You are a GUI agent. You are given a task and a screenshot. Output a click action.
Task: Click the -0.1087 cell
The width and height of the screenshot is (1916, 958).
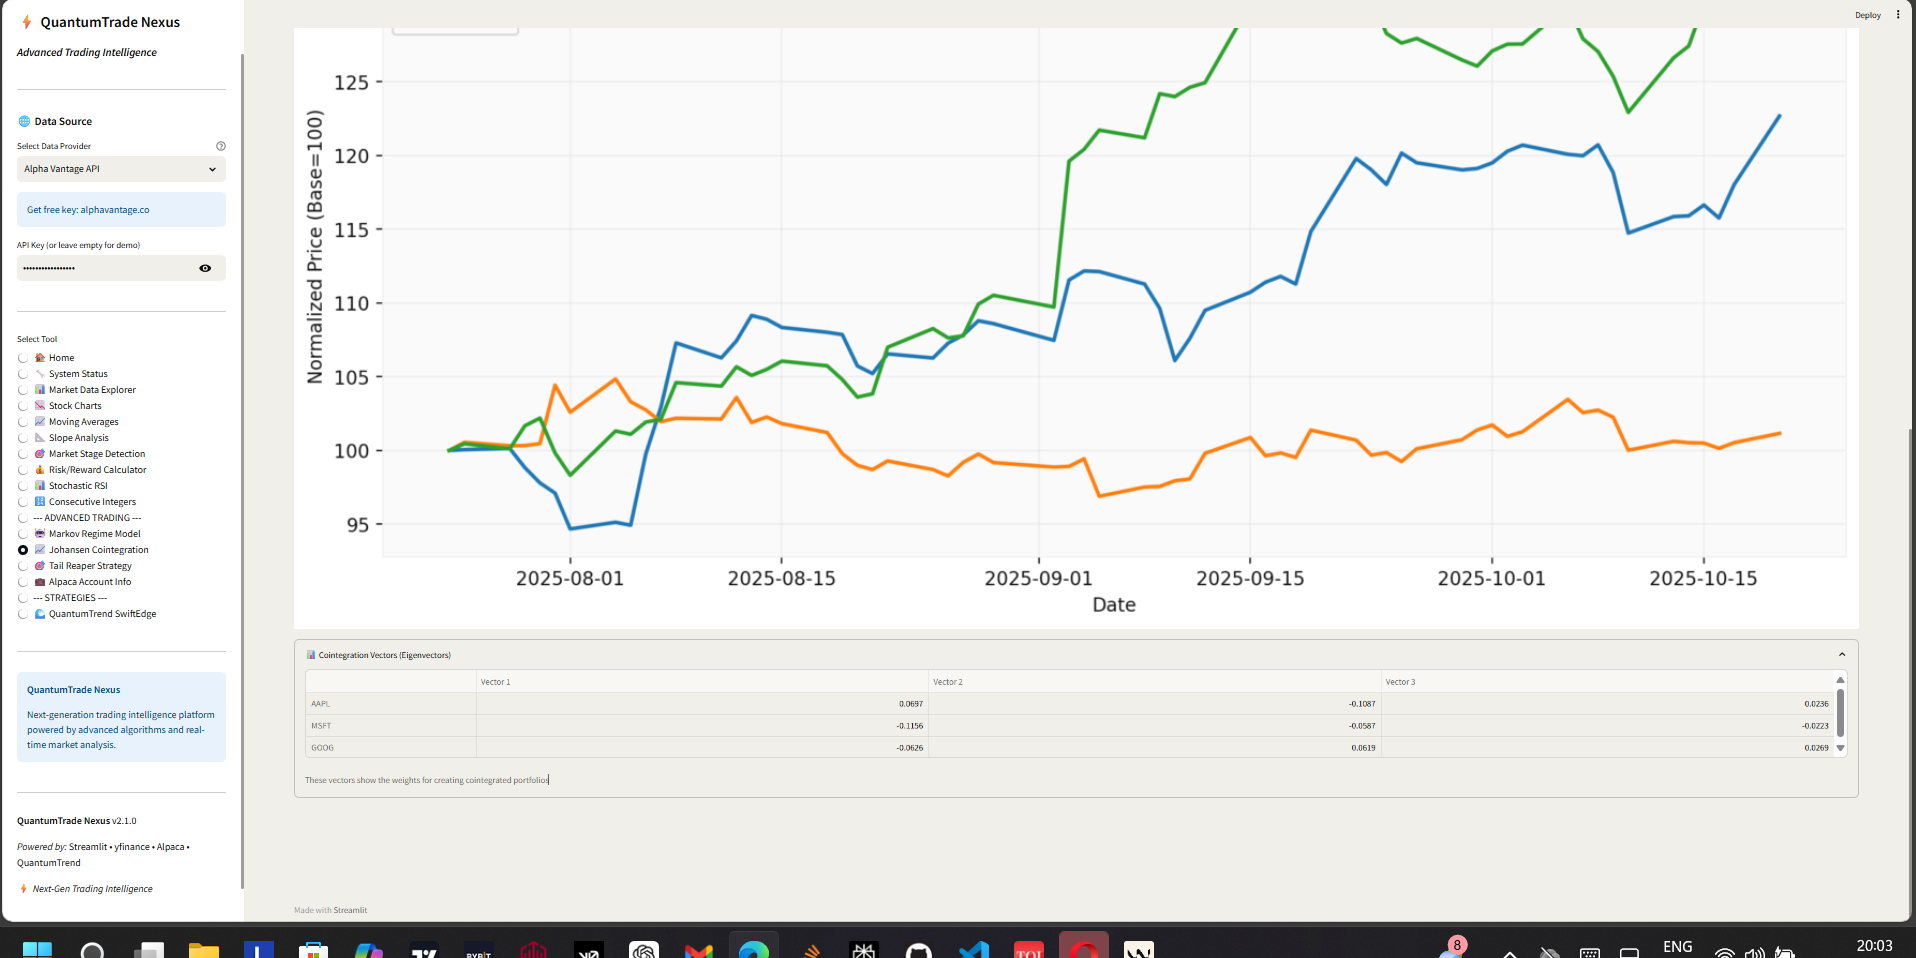point(1155,704)
